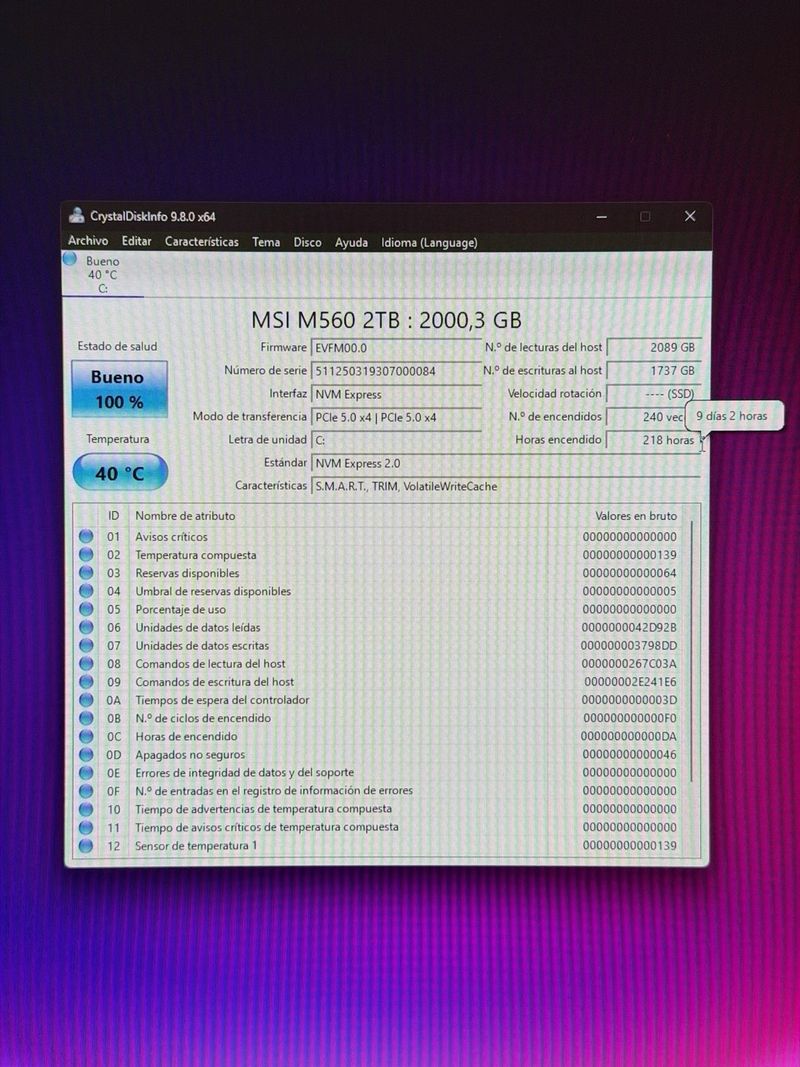
Task: Click the transfer mode field PCIe 5.0 x4
Action: pos(396,417)
